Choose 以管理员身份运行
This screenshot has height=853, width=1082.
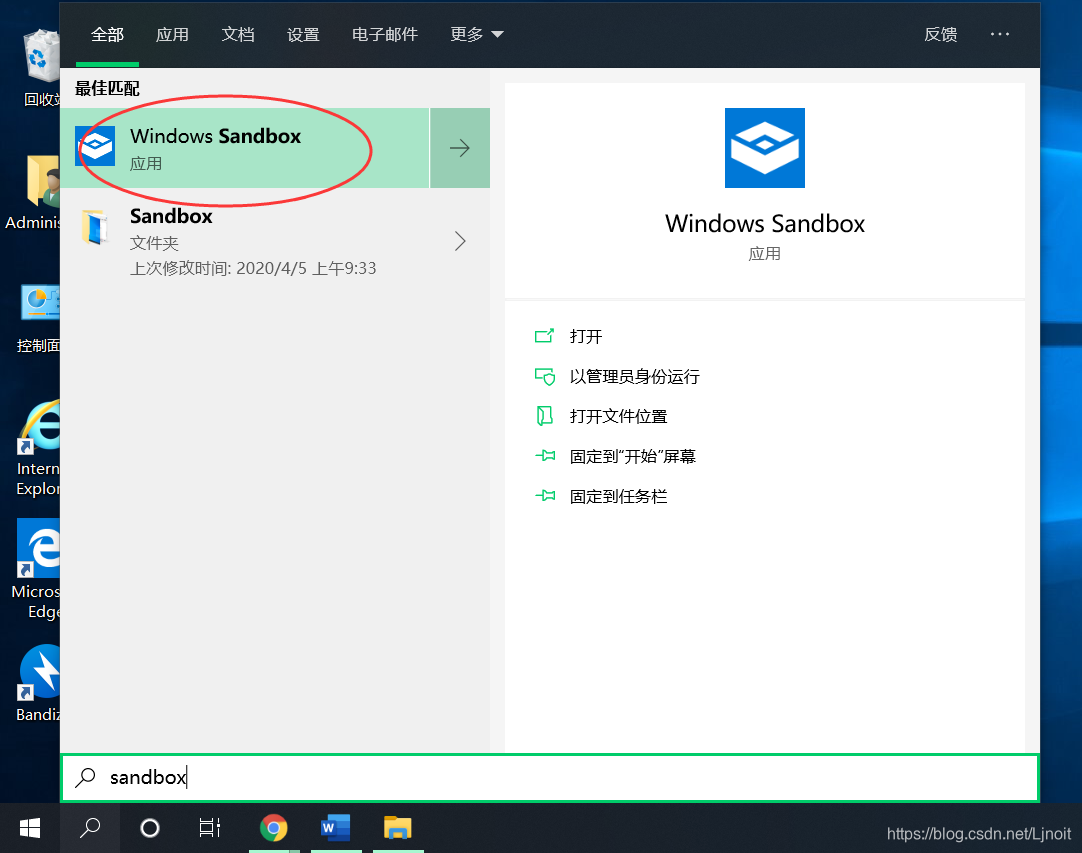click(635, 376)
